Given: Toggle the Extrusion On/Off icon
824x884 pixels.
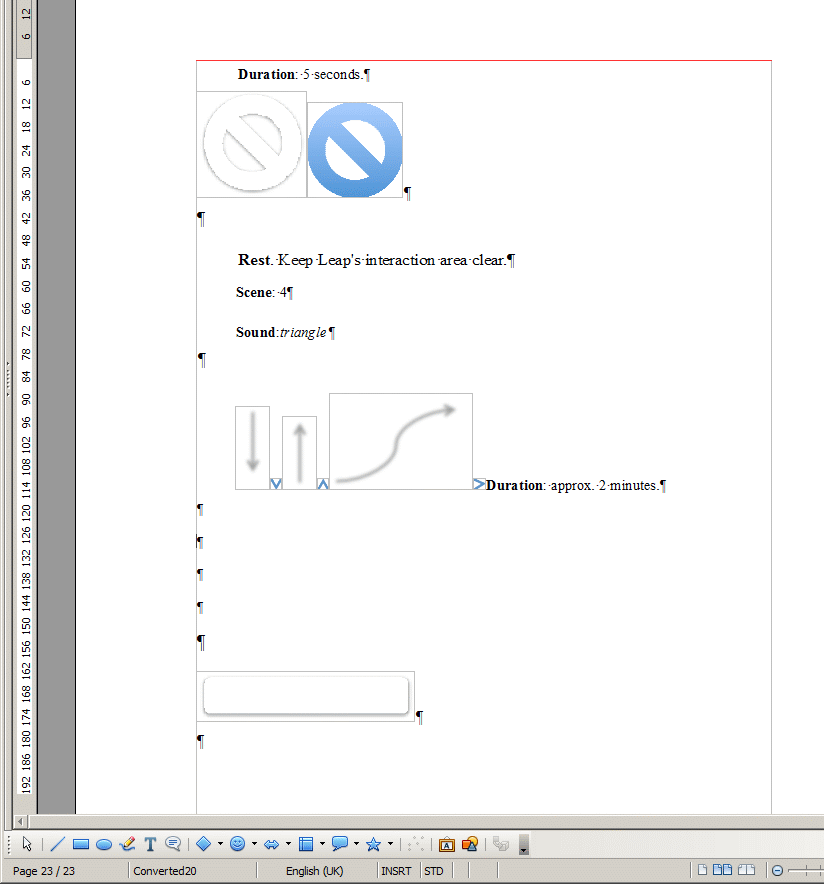Looking at the screenshot, I should point(501,844).
